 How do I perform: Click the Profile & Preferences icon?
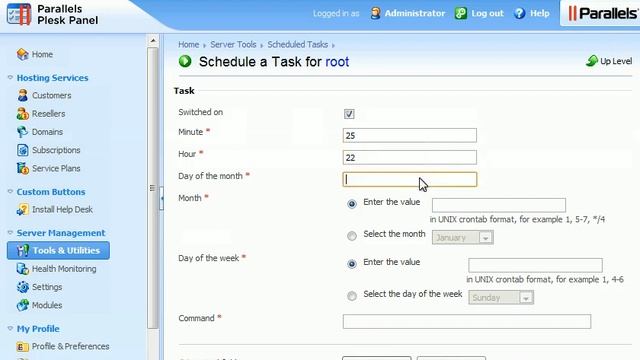pos(22,347)
